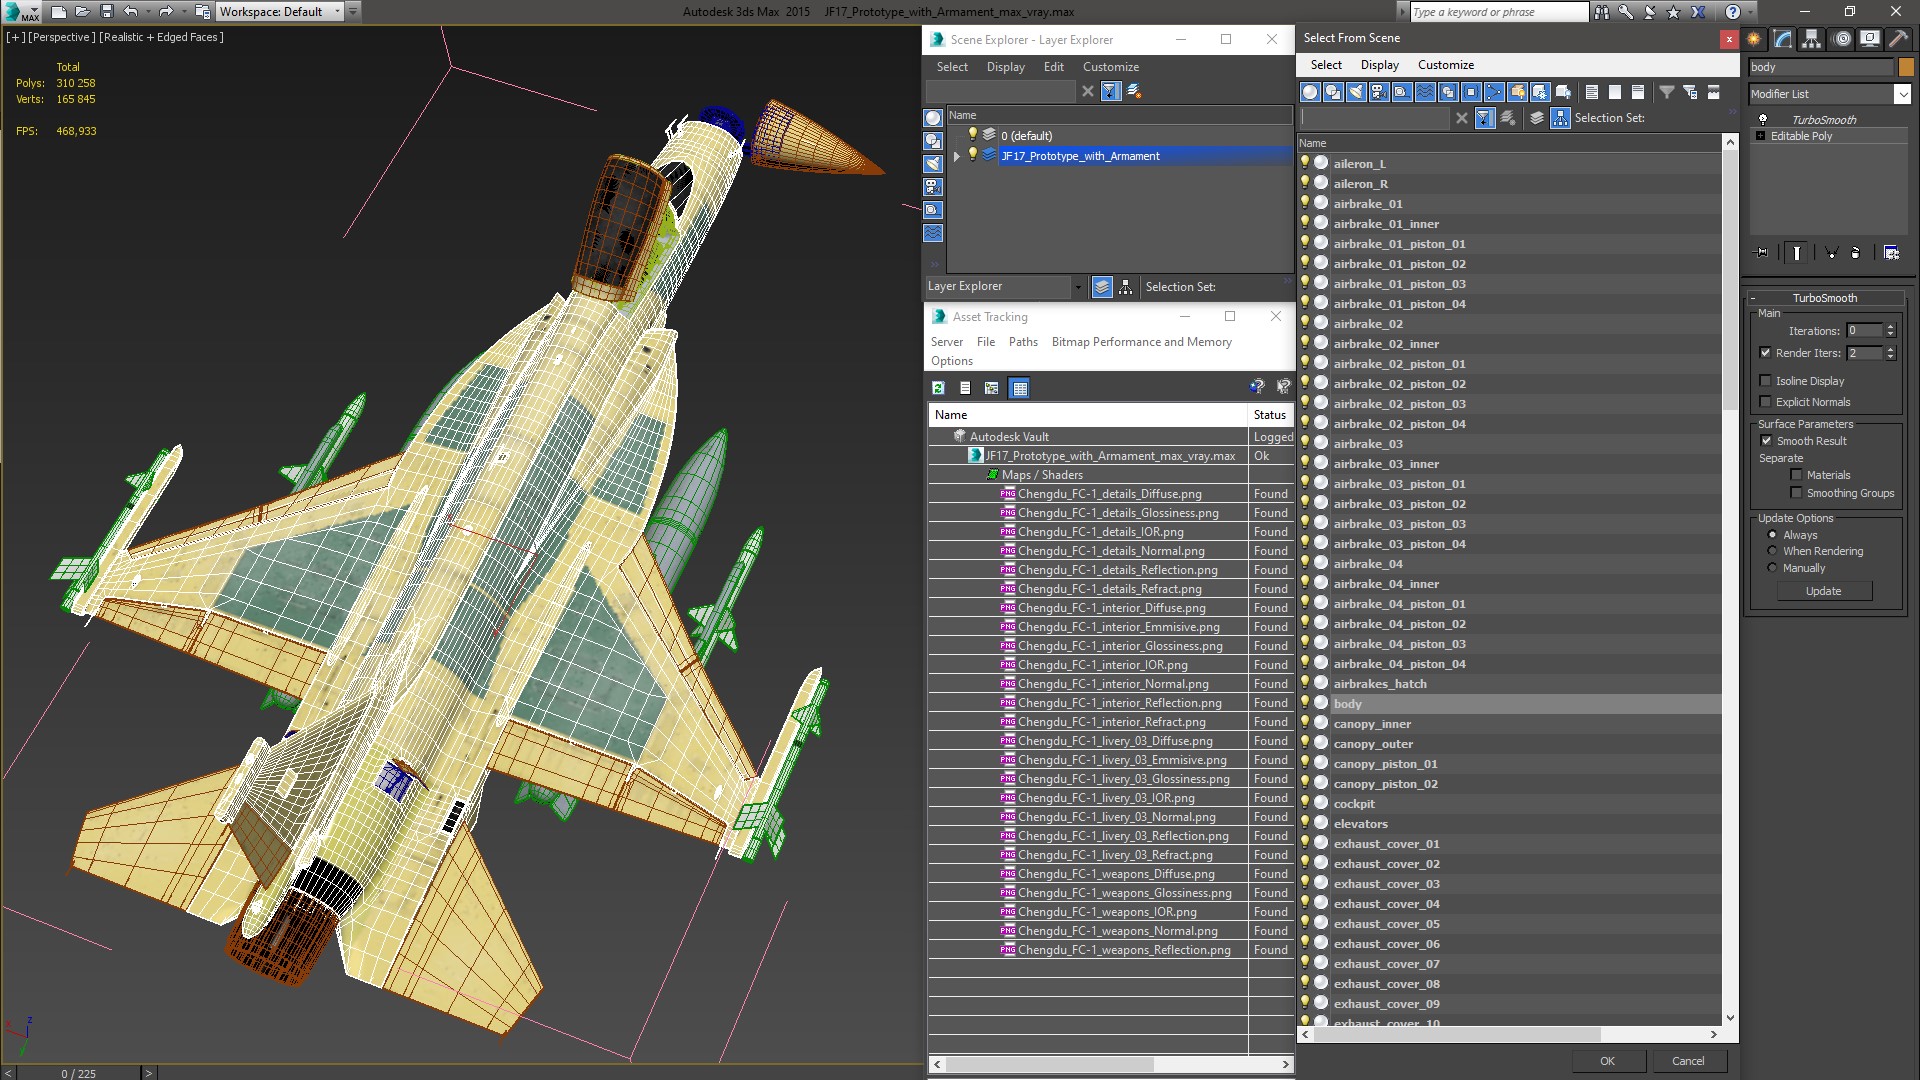
Task: Click Configure Modifier Sets icon
Action: [1892, 253]
